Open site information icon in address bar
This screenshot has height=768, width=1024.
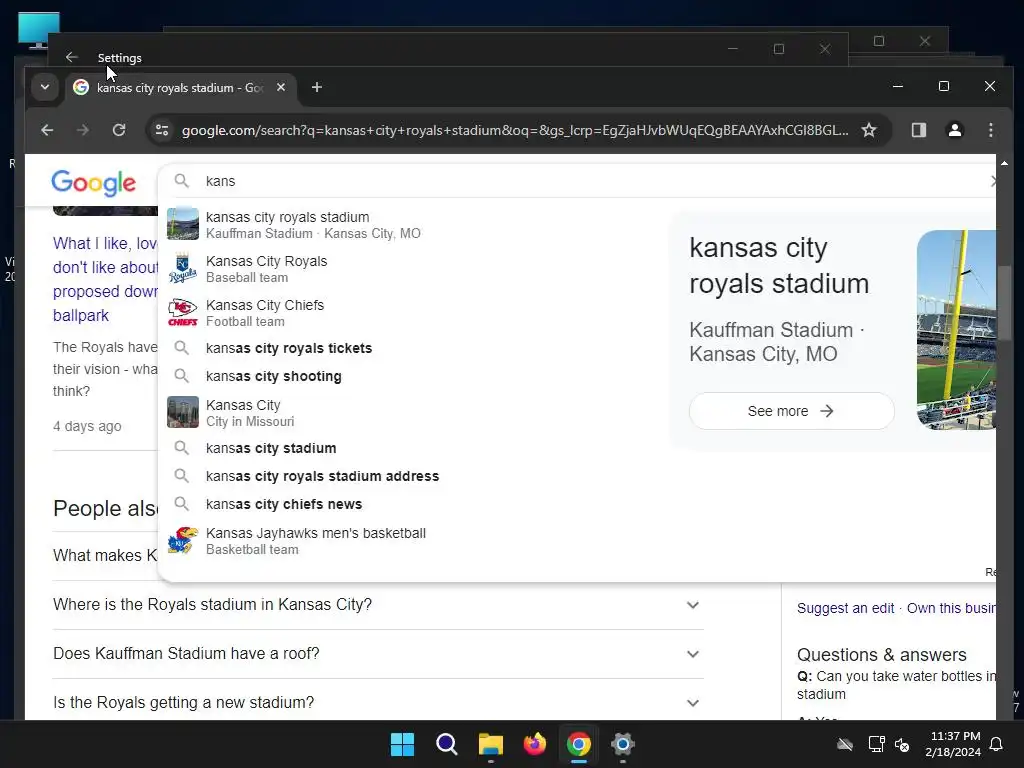point(162,130)
